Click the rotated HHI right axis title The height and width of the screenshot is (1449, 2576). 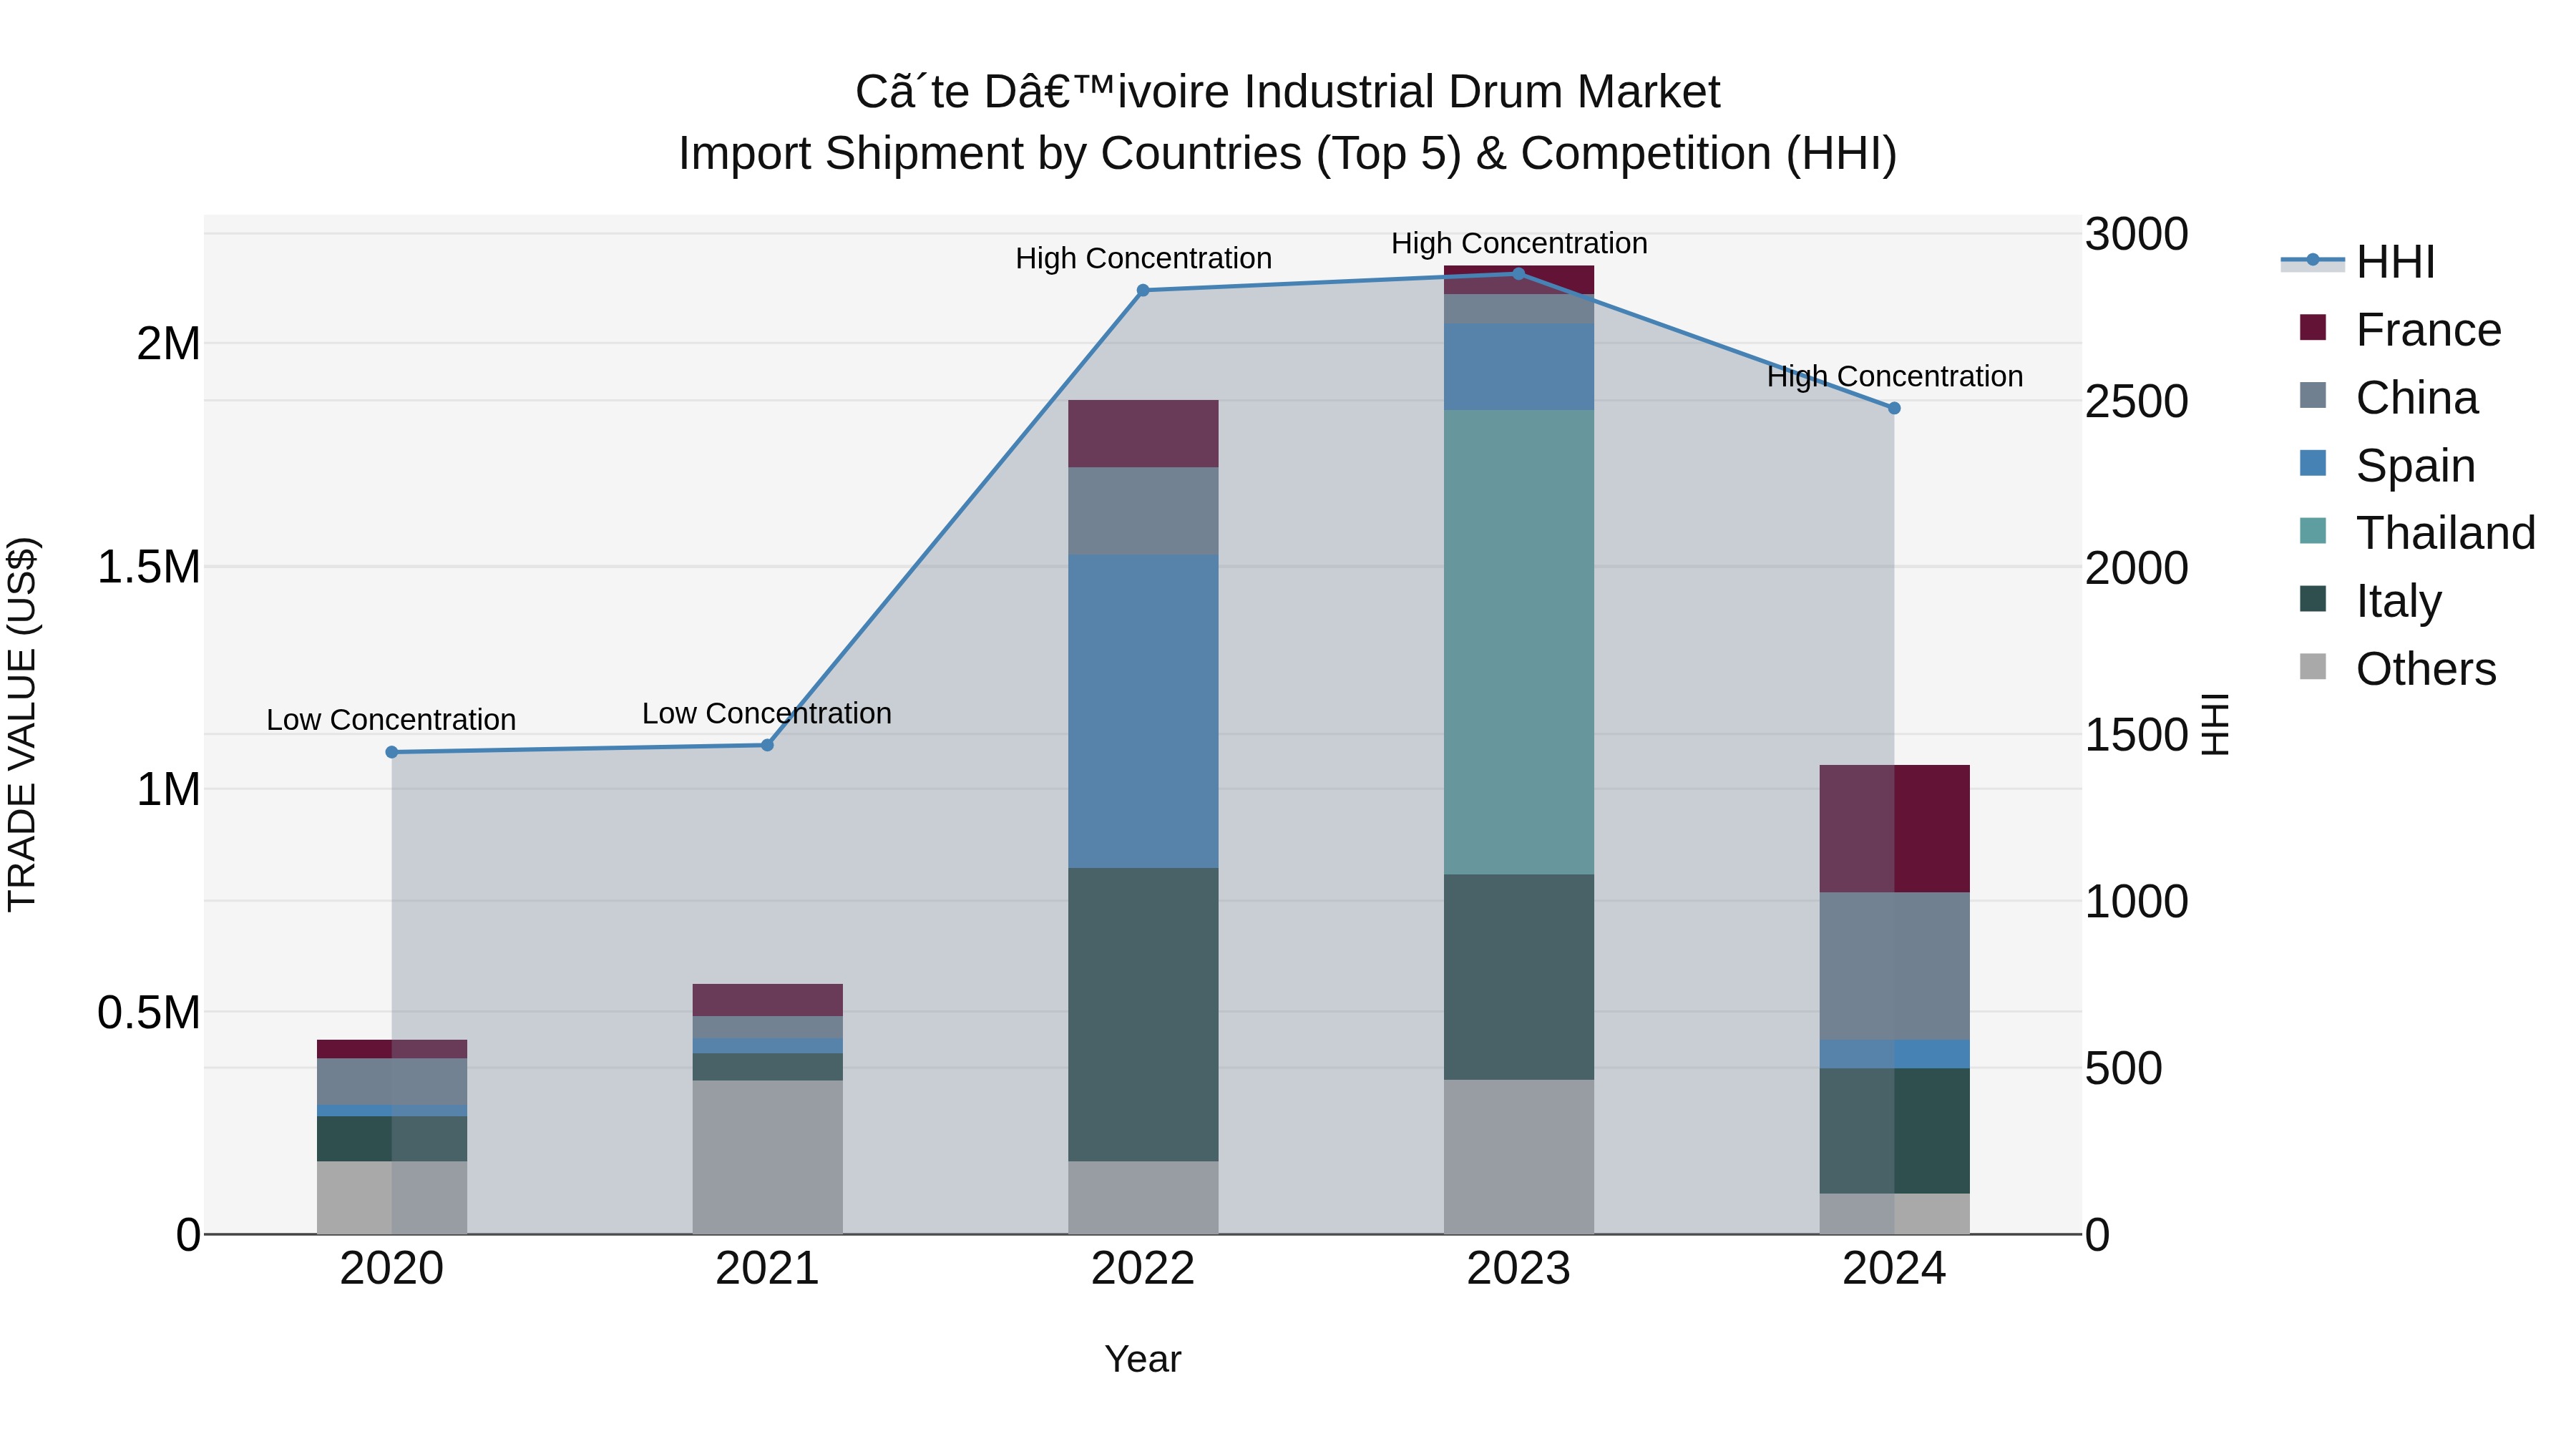[x=2216, y=724]
